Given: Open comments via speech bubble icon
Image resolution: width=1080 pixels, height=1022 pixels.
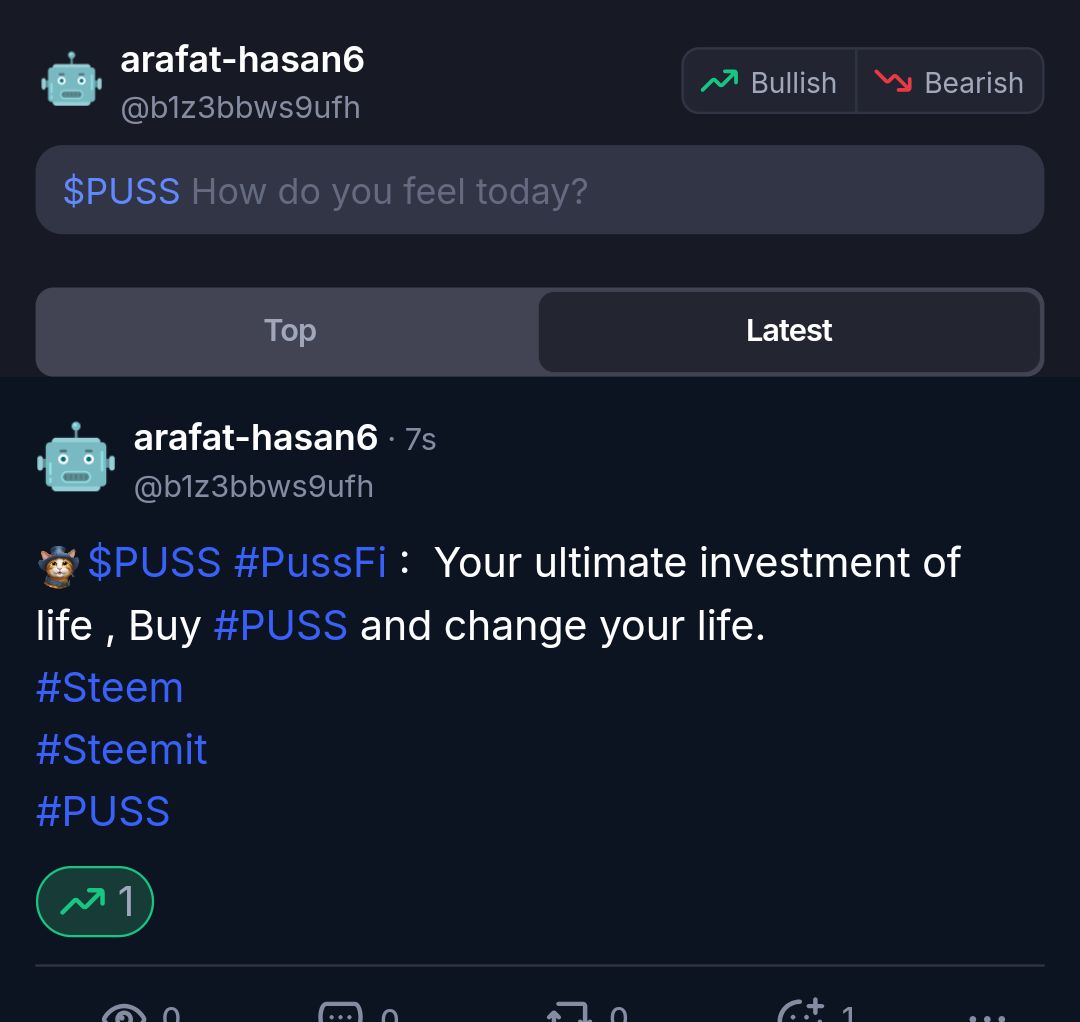Looking at the screenshot, I should pos(340,1013).
